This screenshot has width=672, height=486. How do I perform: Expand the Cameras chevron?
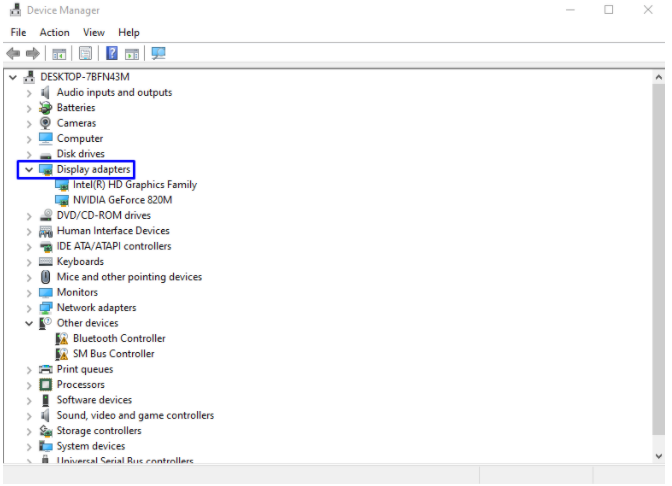(x=29, y=124)
